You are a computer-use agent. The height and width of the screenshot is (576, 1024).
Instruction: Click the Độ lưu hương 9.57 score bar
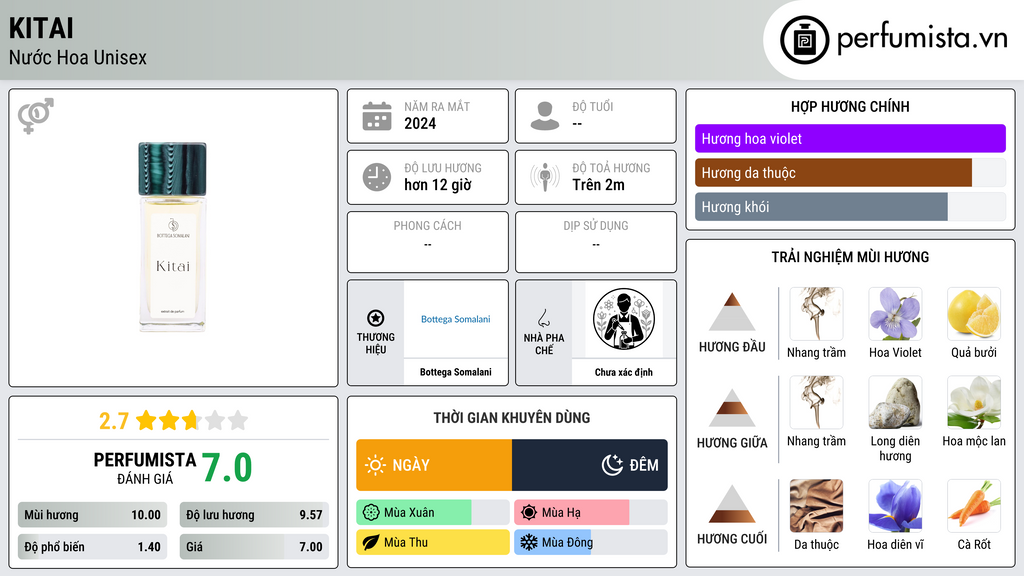coord(254,515)
